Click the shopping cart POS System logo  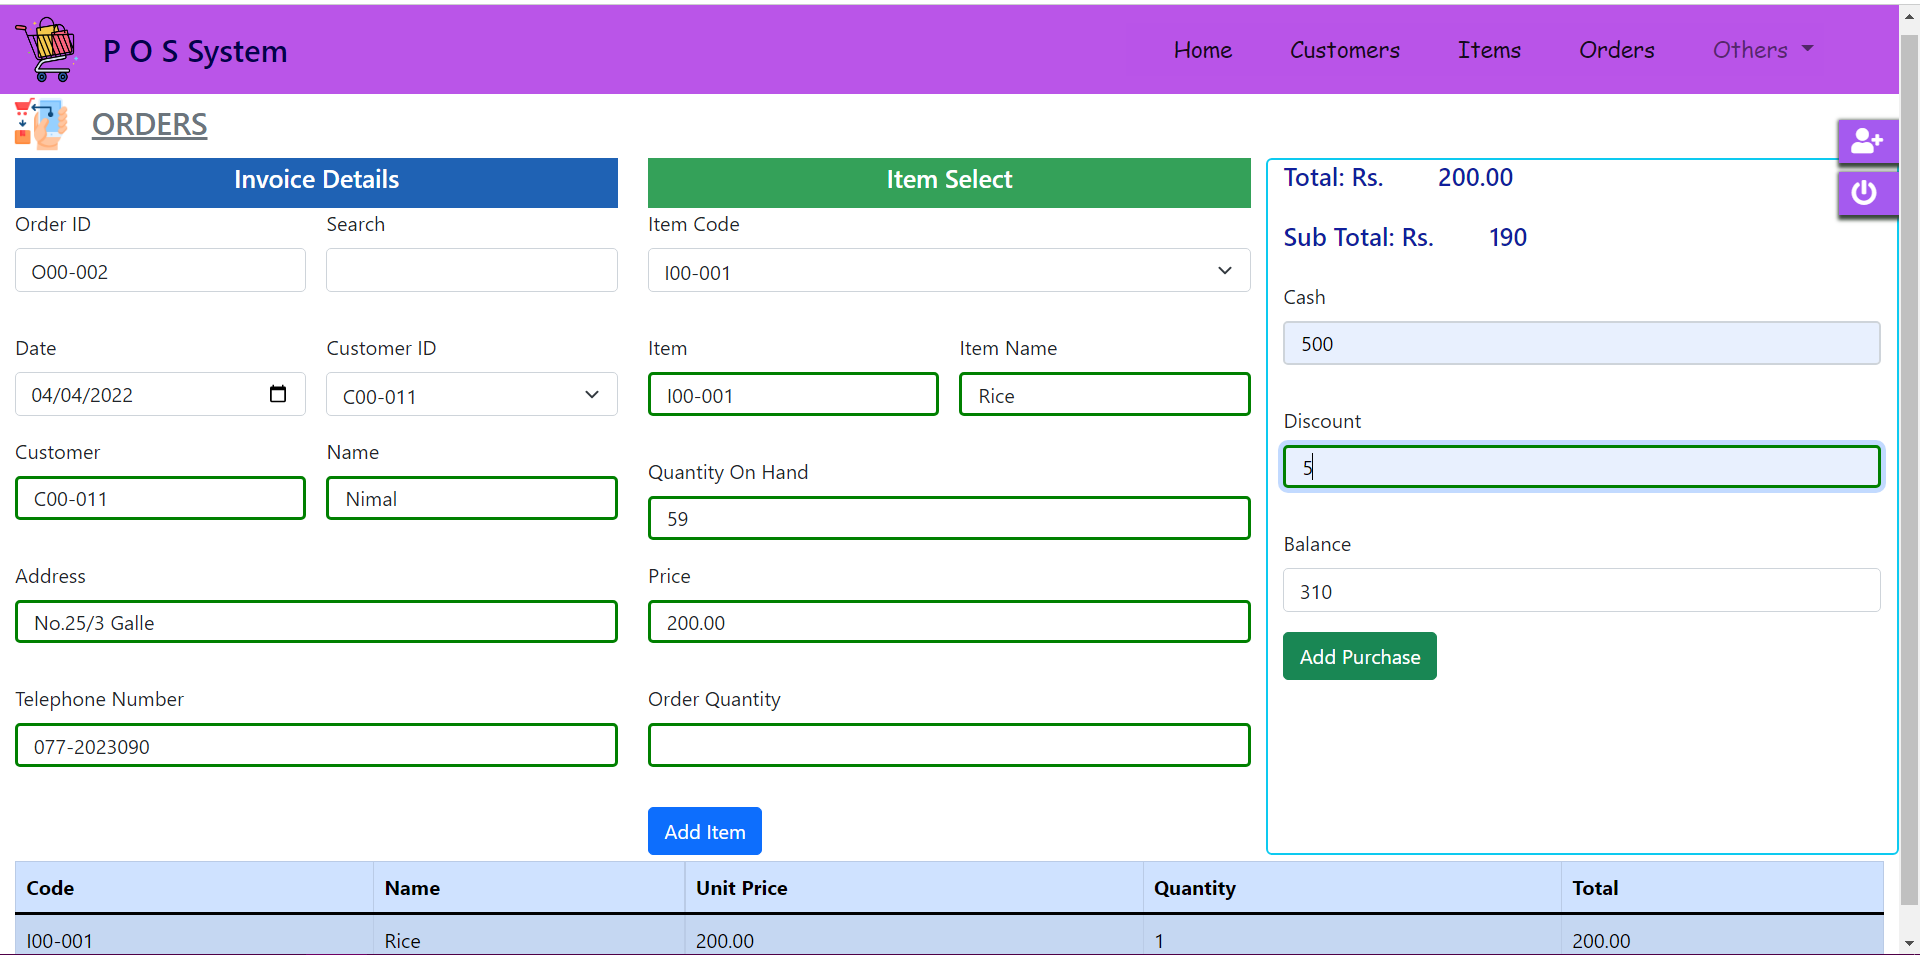[46, 48]
